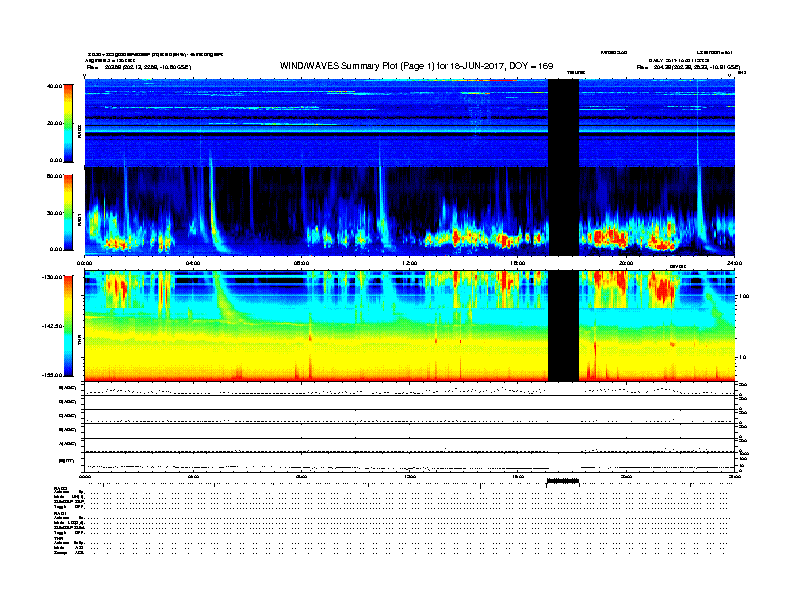Click the 20:00 tick label under RAD1 spectrogram
792x612 pixels.
coord(626,263)
